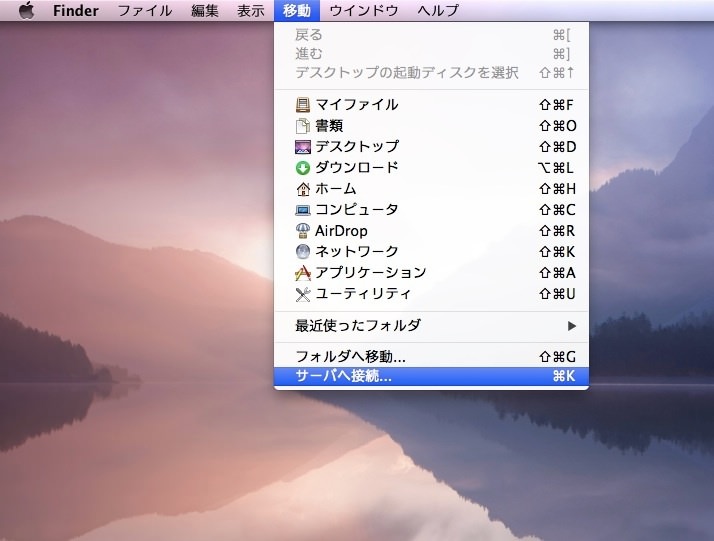
Task: Click the 最近使ったフォルダ submenu arrow
Action: pyautogui.click(x=572, y=326)
